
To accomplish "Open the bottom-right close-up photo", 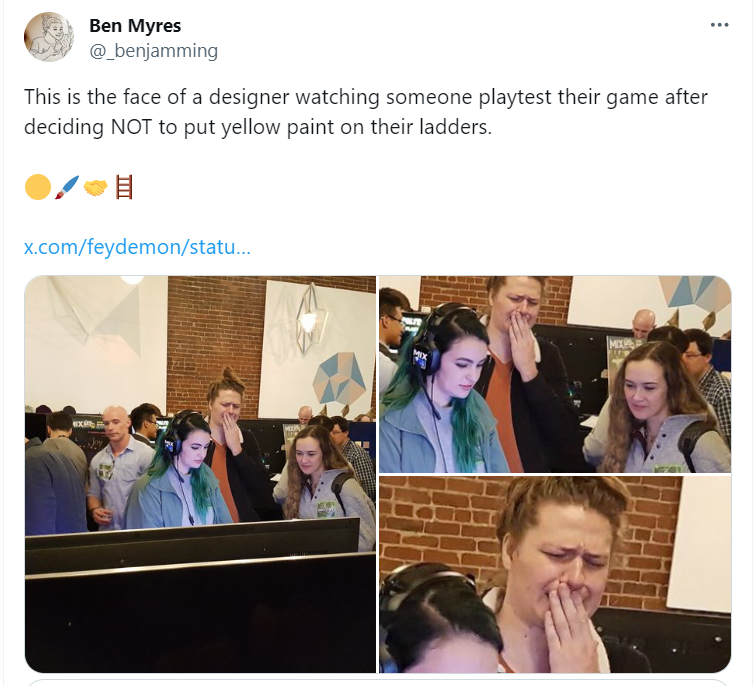I will [x=555, y=574].
